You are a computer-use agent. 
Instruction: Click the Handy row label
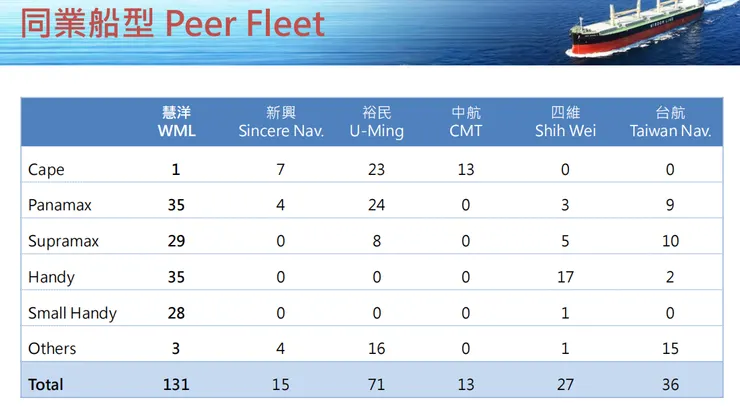pyautogui.click(x=51, y=277)
